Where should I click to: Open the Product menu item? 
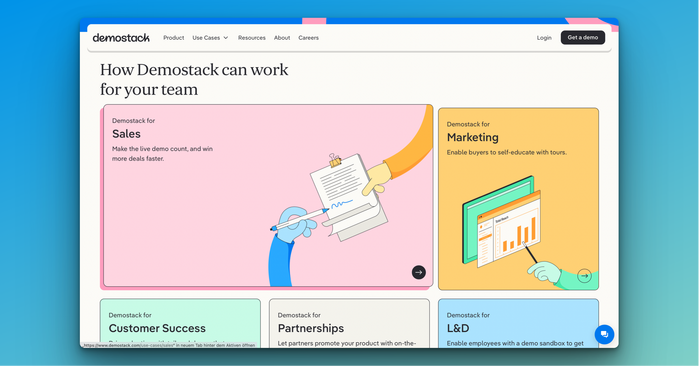tap(173, 38)
